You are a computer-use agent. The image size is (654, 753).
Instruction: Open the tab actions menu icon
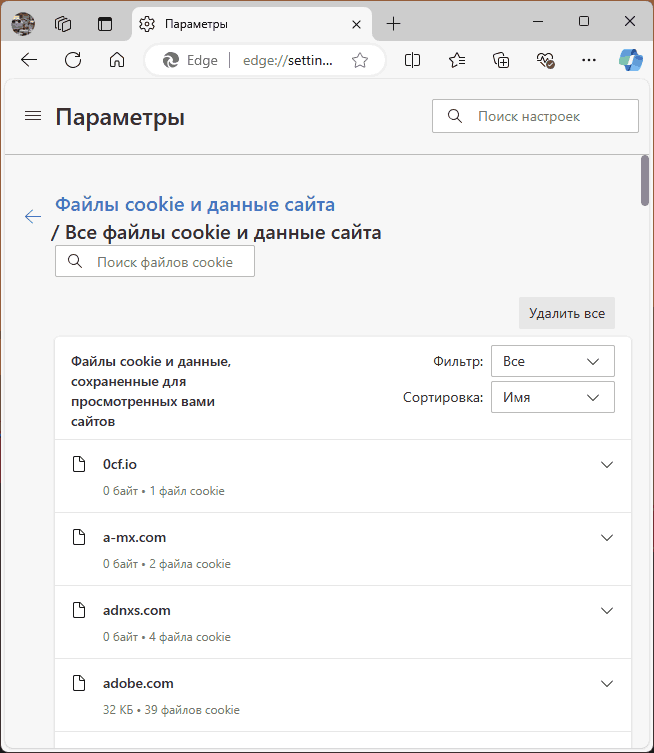105,24
